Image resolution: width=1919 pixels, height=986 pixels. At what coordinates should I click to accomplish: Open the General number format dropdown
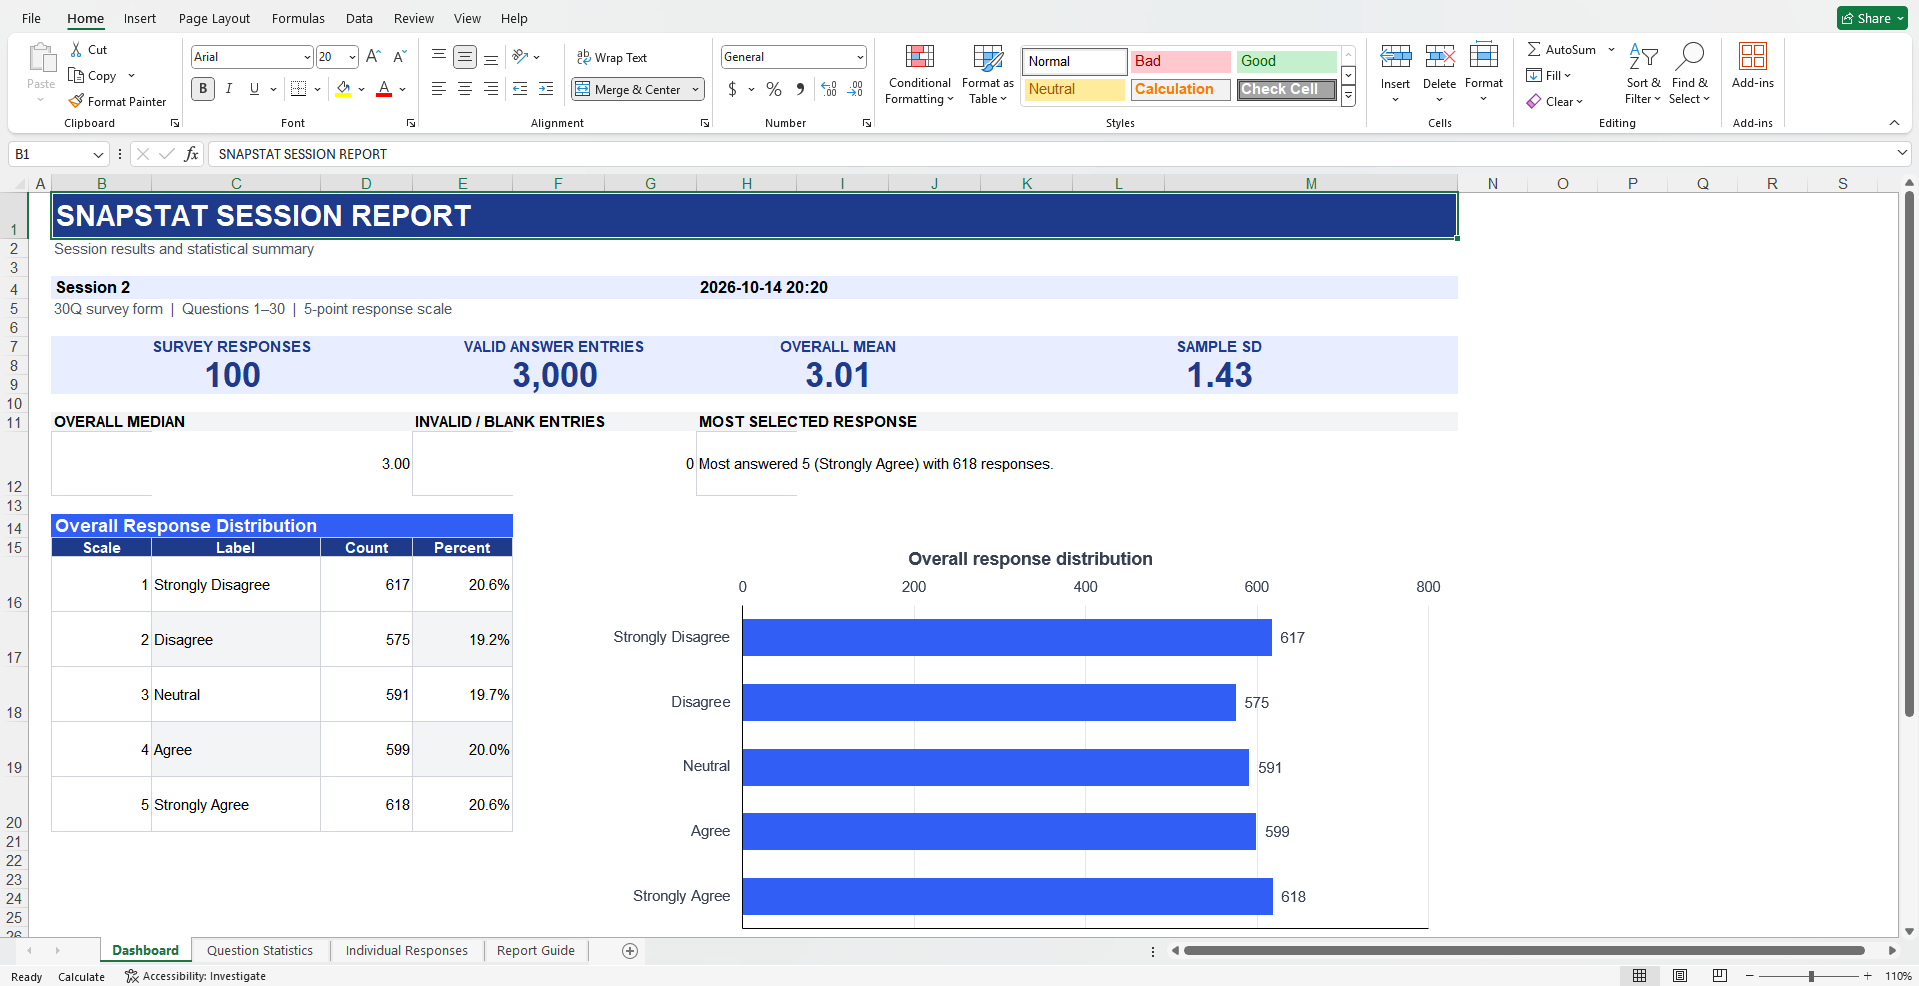pyautogui.click(x=860, y=57)
